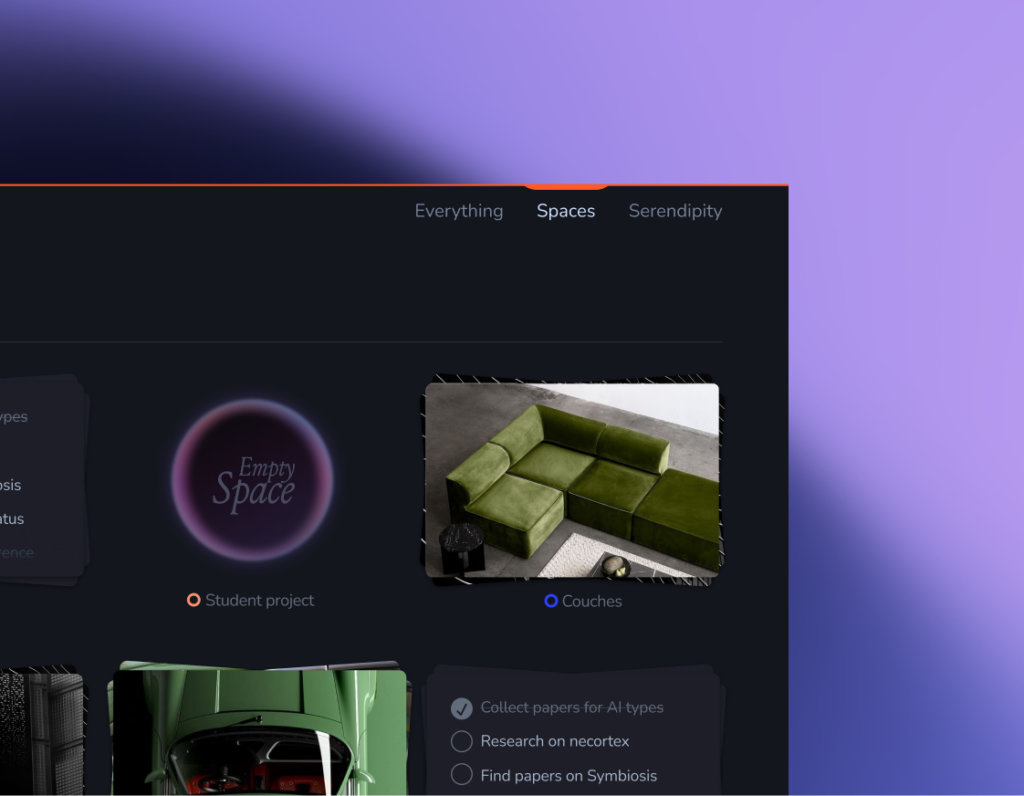Check the Research on necortex checkbox
The width and height of the screenshot is (1024, 796).
[461, 741]
